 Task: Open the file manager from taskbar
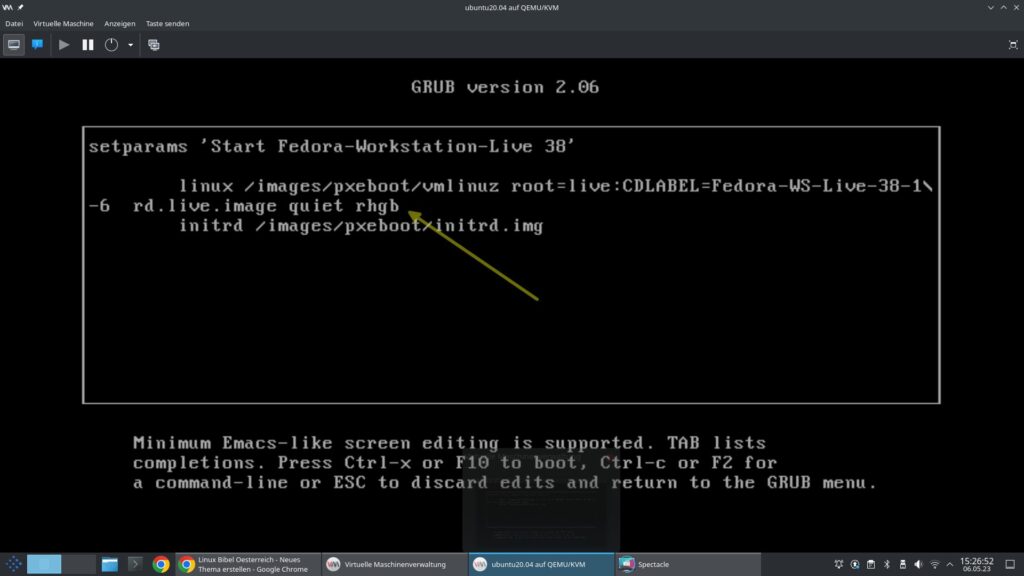[110, 564]
